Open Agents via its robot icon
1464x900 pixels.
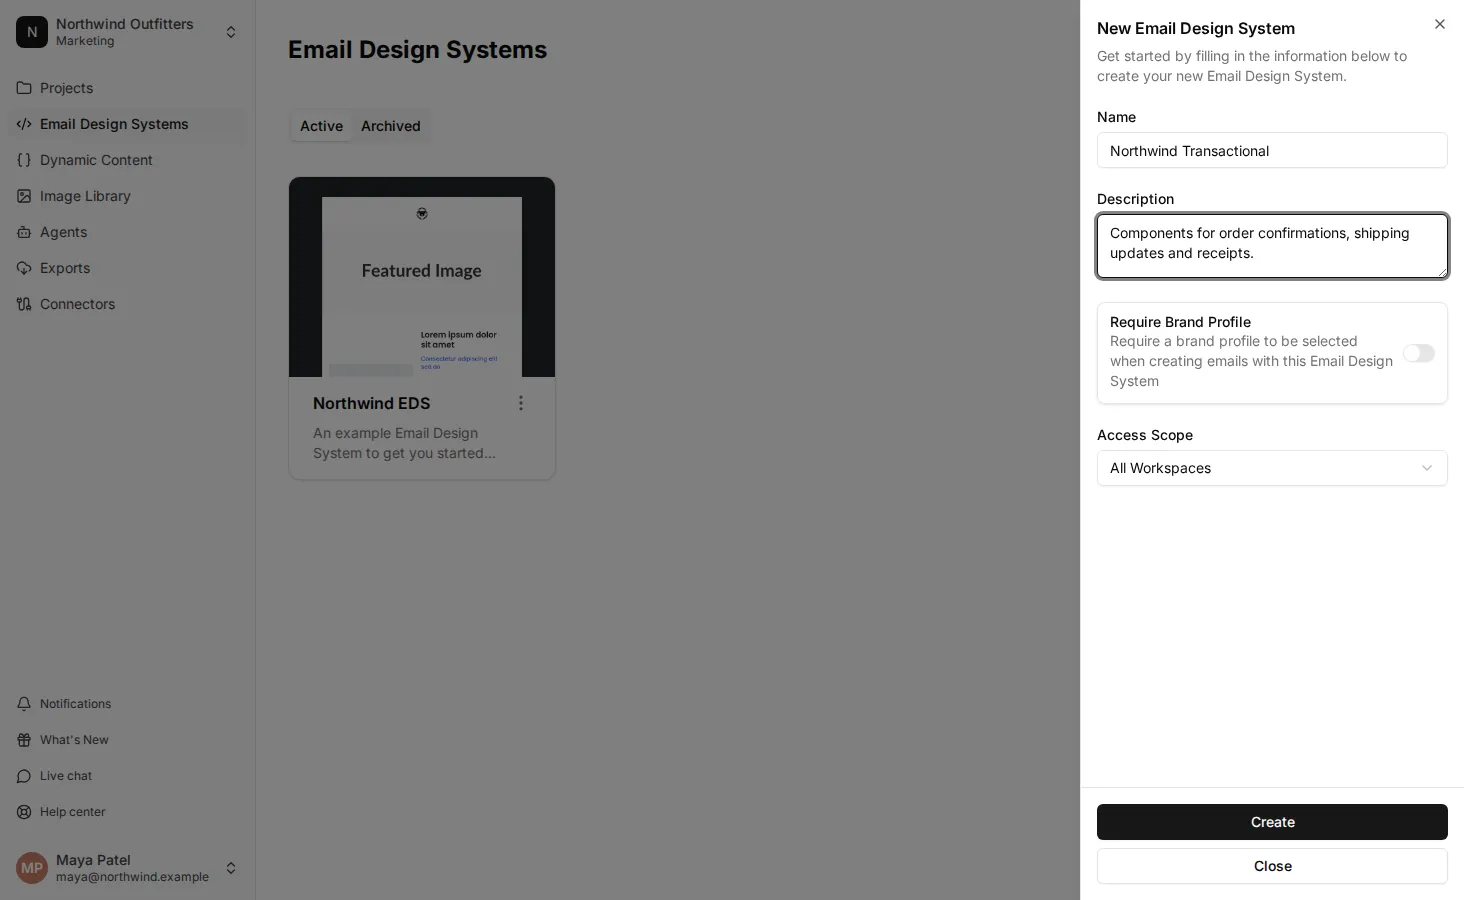pyautogui.click(x=24, y=232)
